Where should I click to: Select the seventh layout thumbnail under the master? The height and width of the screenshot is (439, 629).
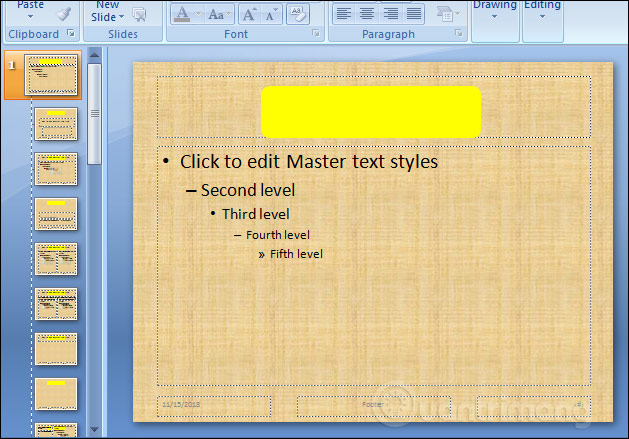tap(56, 394)
